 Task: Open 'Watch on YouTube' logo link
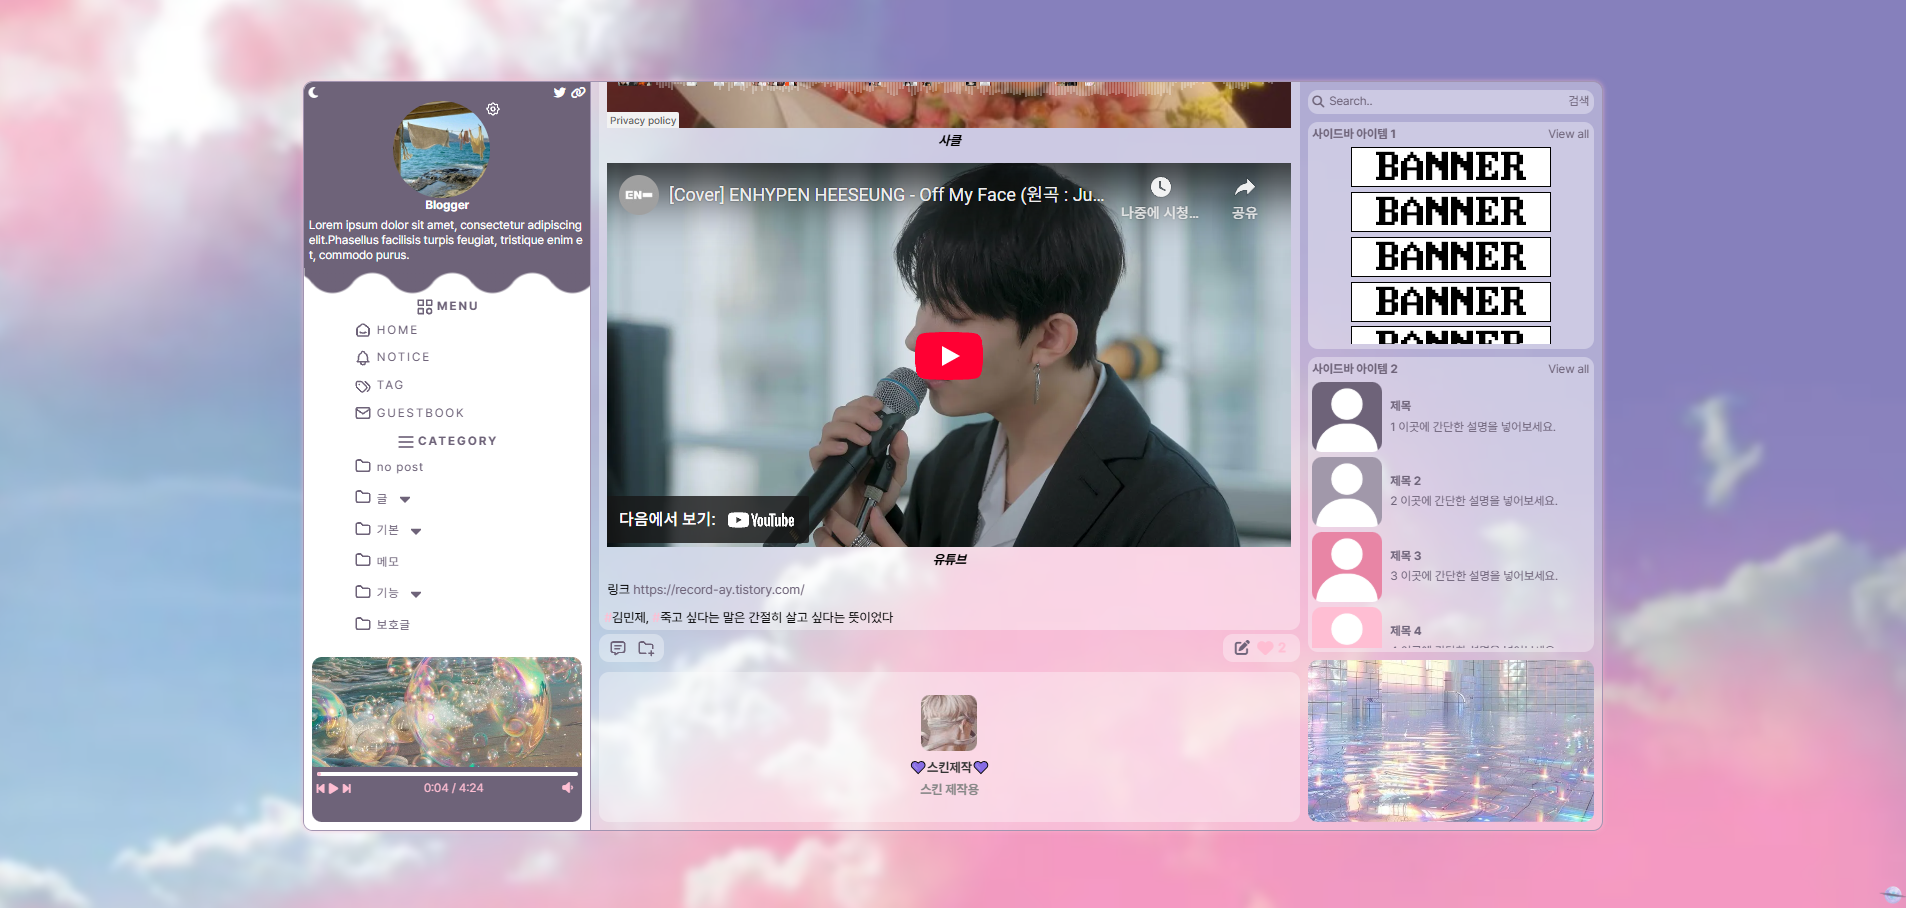(761, 520)
